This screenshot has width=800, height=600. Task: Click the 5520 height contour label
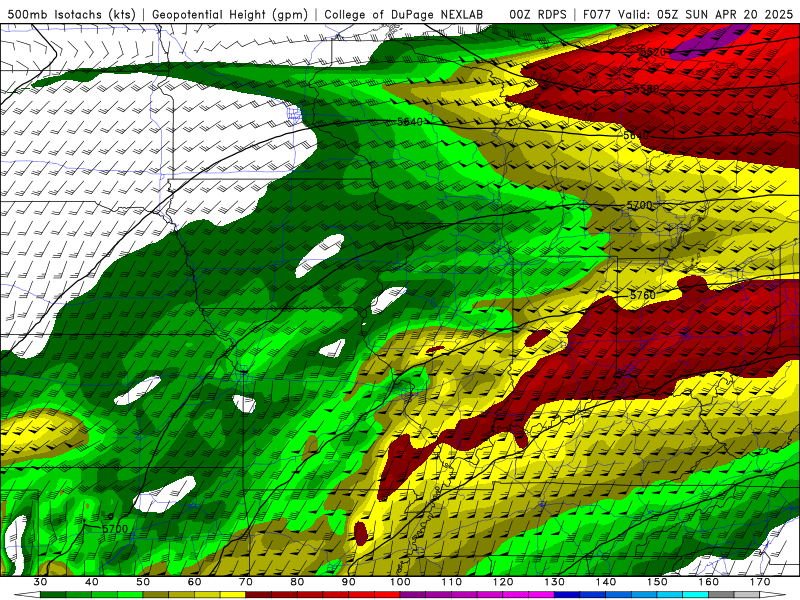(x=653, y=52)
